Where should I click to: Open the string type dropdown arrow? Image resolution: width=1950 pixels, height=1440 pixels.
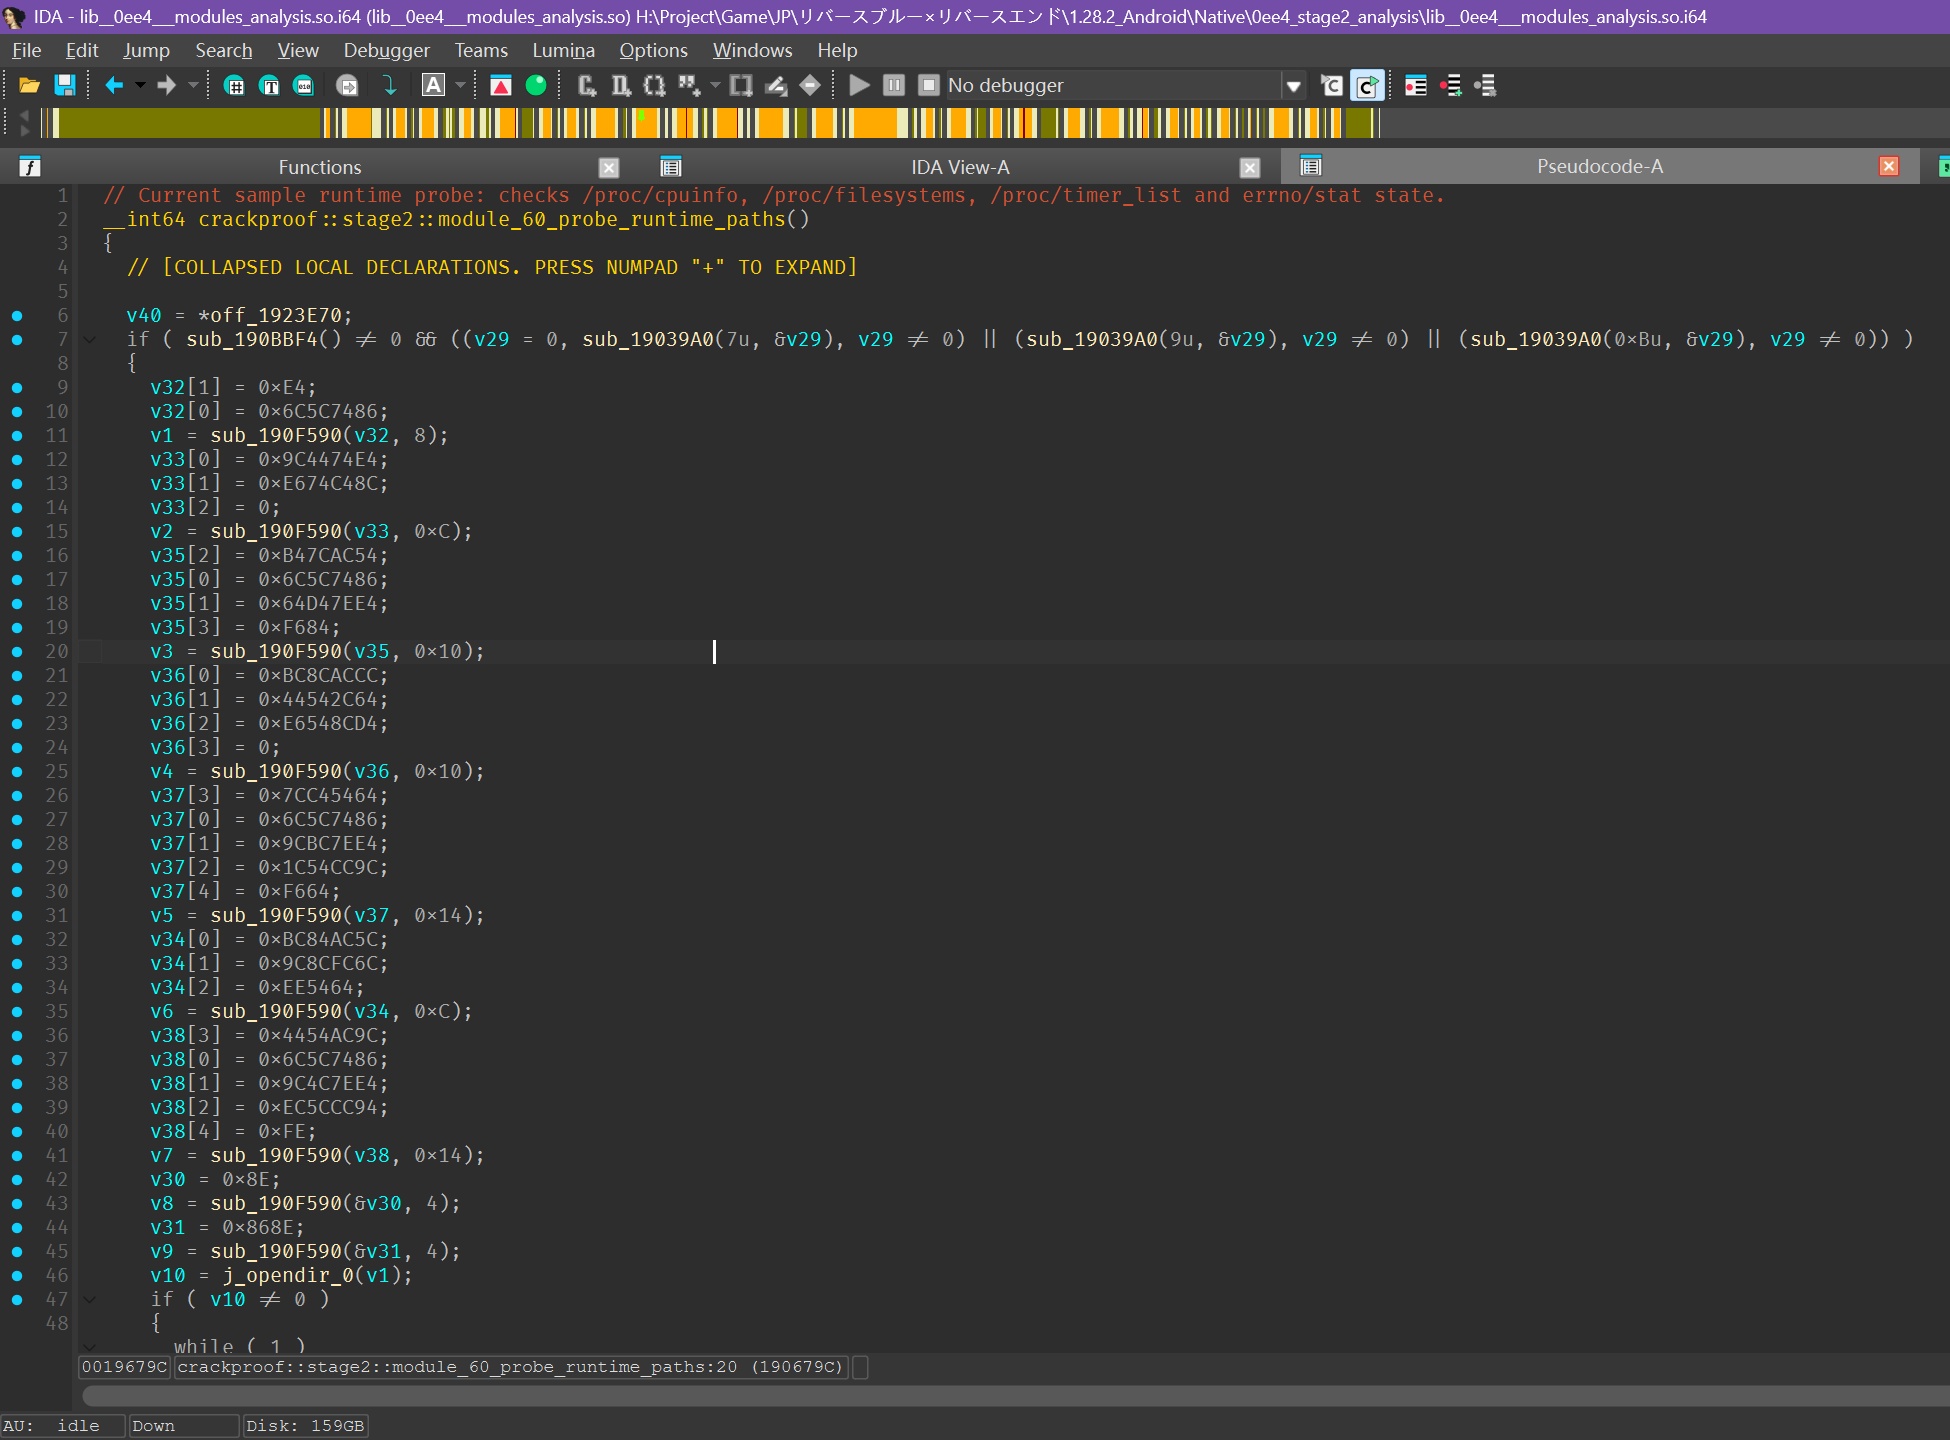click(x=715, y=86)
